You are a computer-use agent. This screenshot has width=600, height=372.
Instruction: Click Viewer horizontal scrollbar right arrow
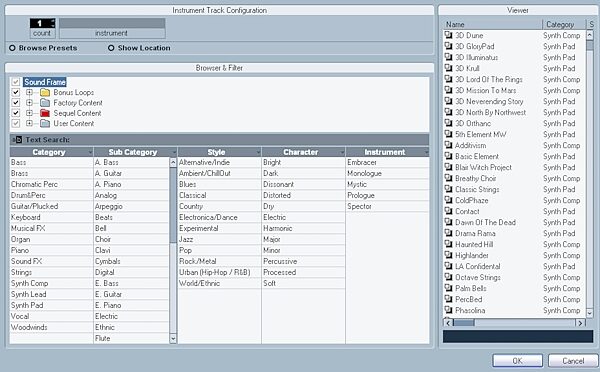pyautogui.click(x=580, y=323)
